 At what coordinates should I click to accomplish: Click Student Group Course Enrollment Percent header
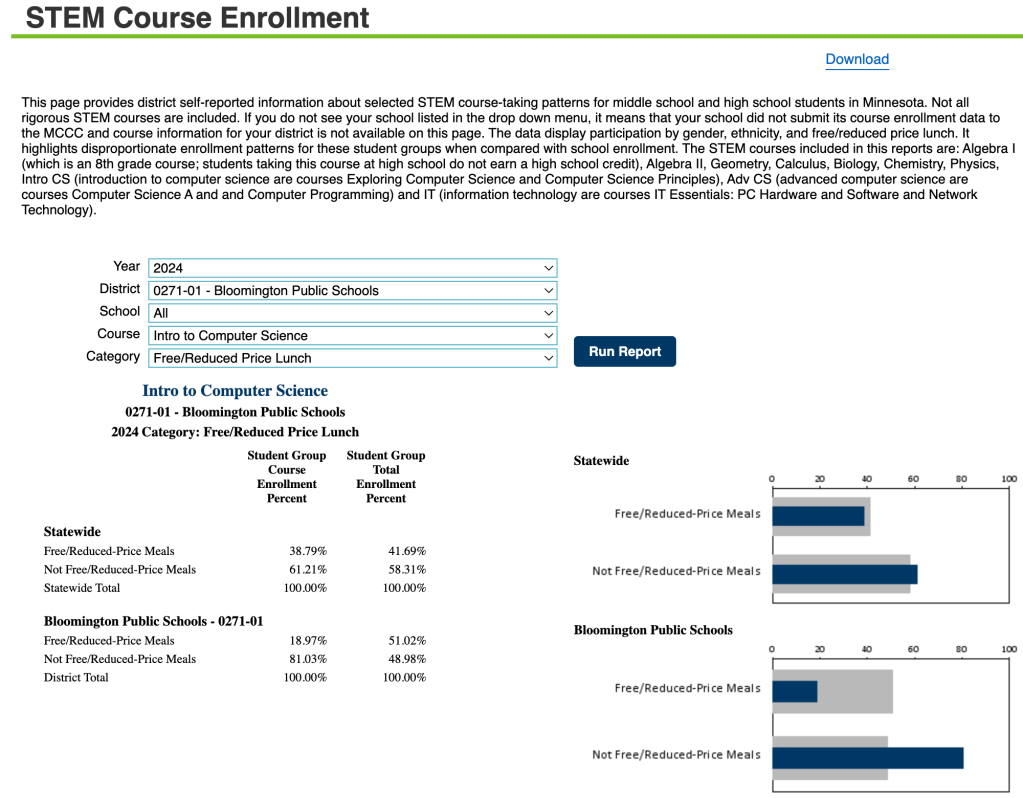(x=287, y=477)
